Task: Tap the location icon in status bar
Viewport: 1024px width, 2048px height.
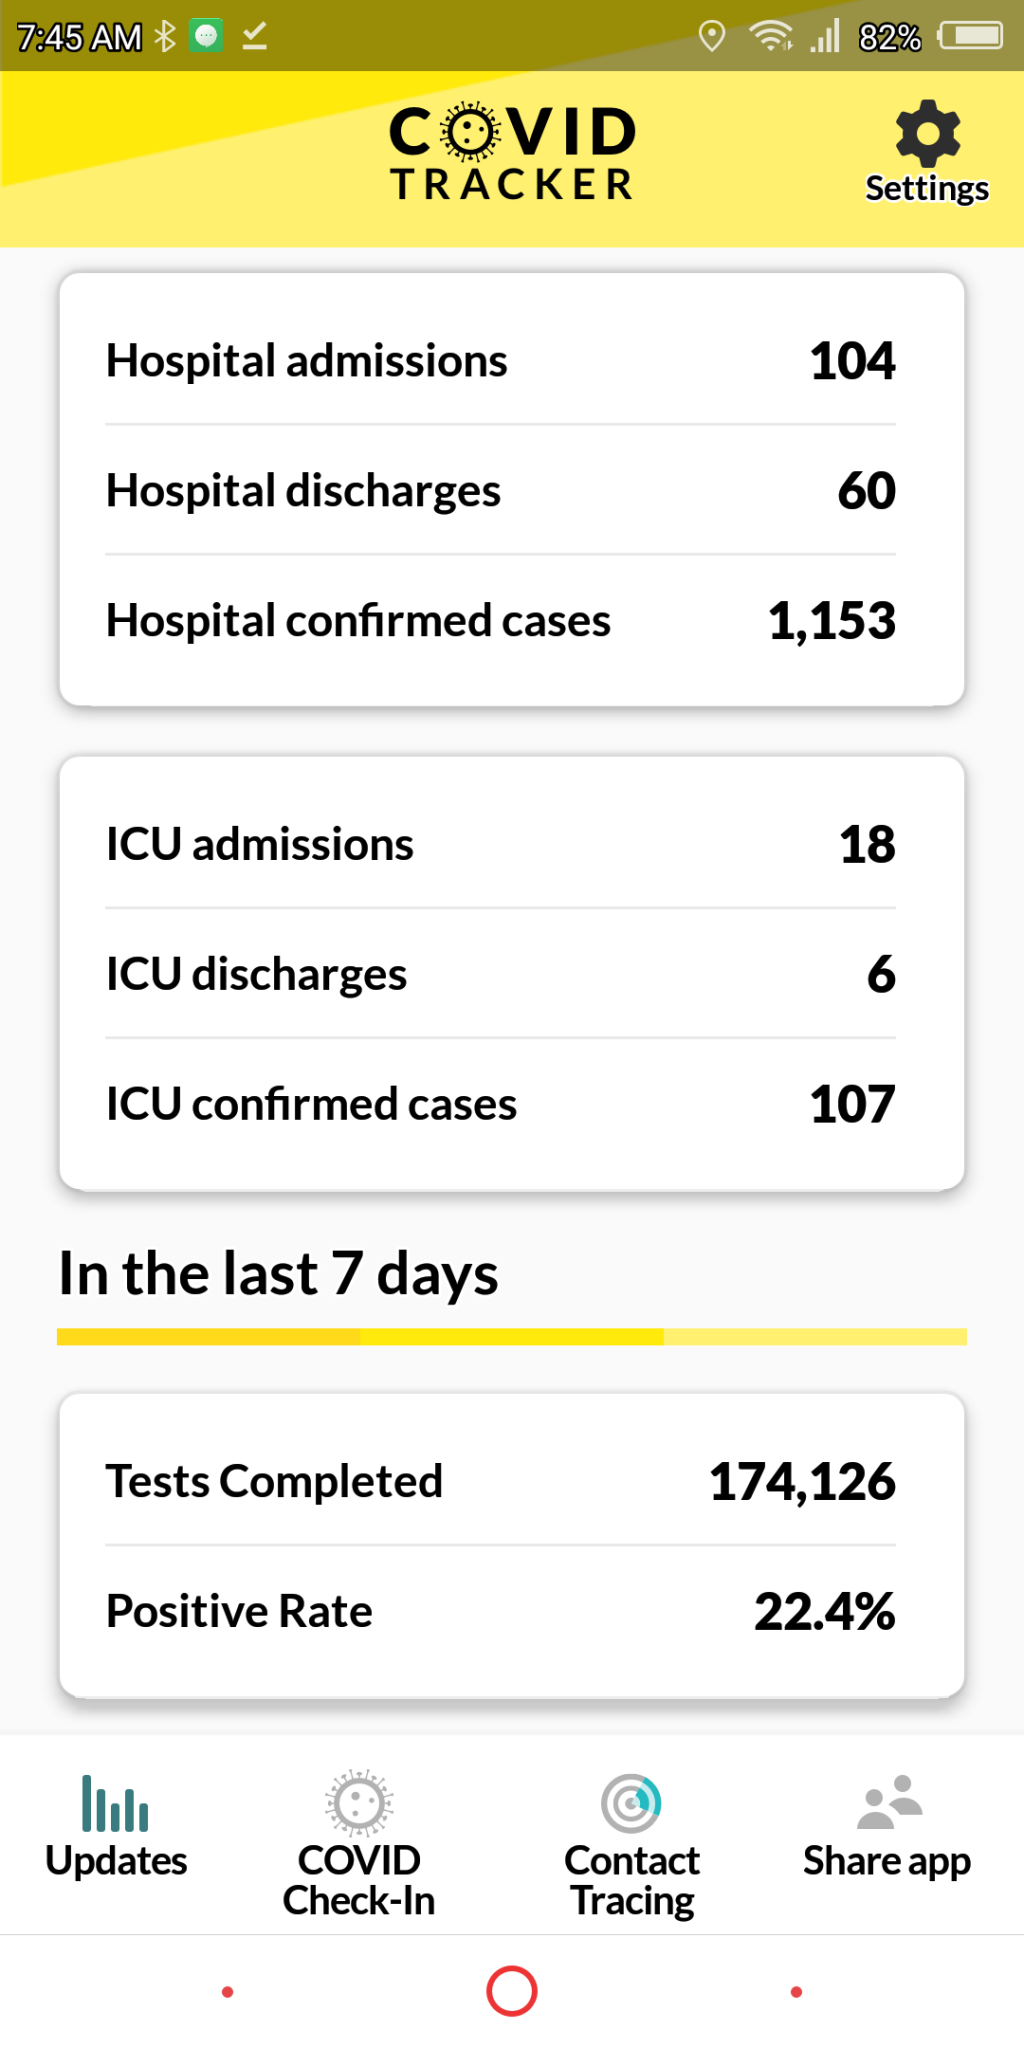Action: [711, 37]
